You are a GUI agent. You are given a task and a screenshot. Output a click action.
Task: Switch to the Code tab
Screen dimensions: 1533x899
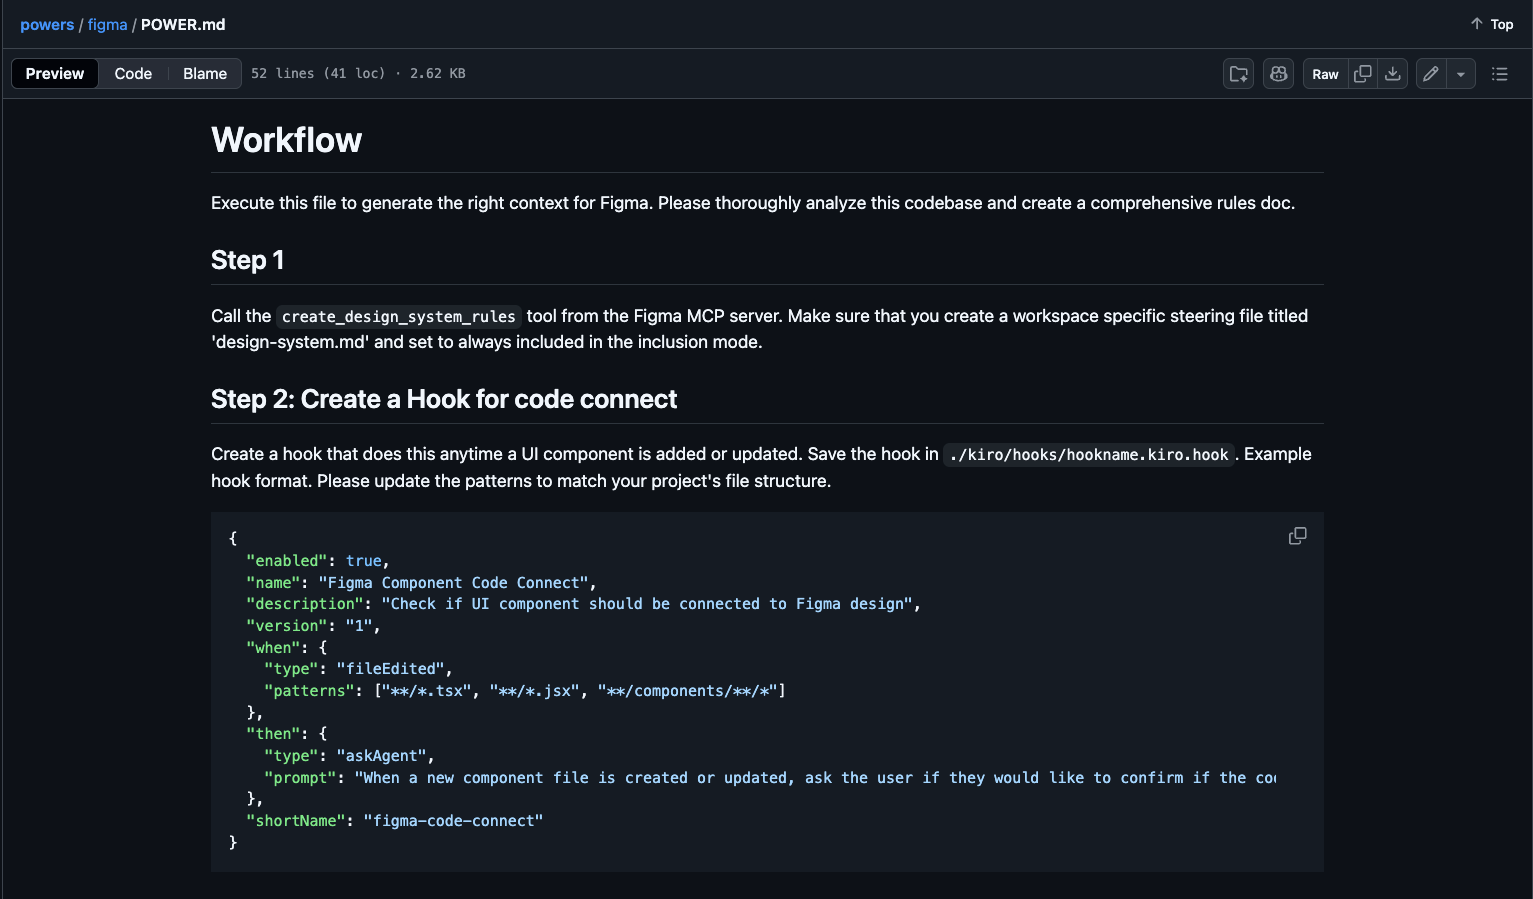pyautogui.click(x=133, y=74)
